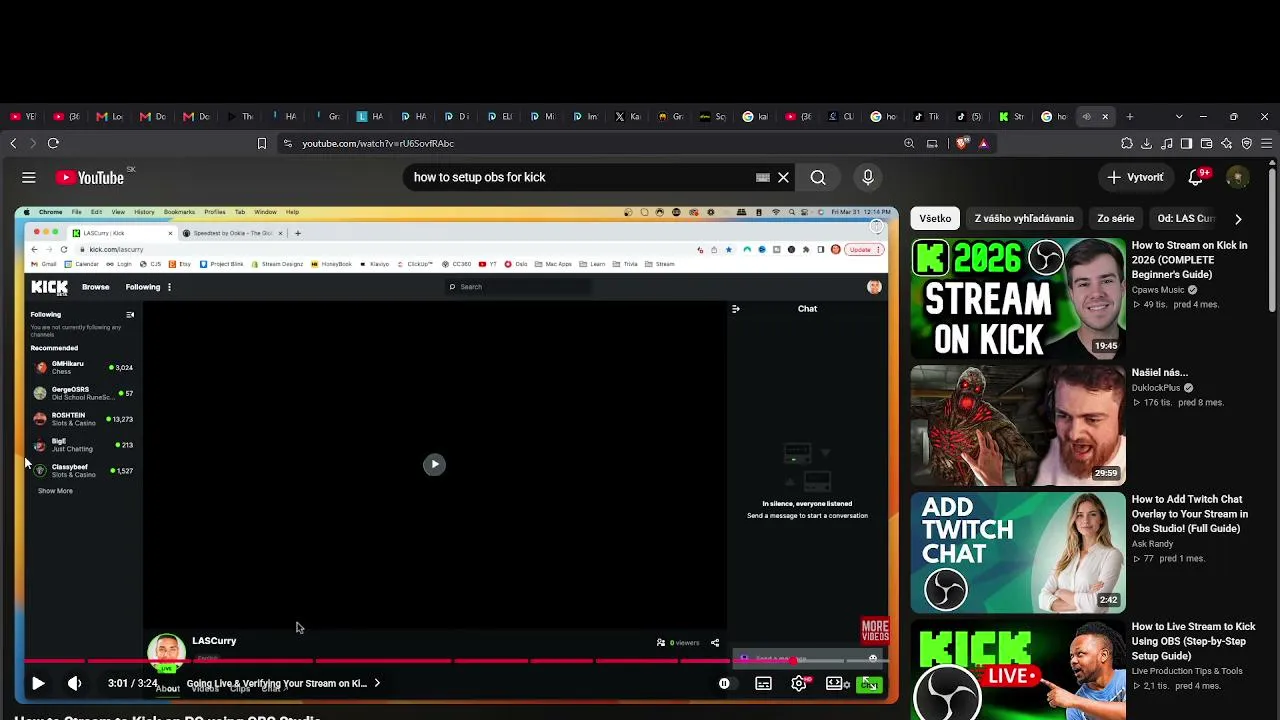Image resolution: width=1280 pixels, height=720 pixels.
Task: Select the Všetko filter chip
Action: point(936,219)
